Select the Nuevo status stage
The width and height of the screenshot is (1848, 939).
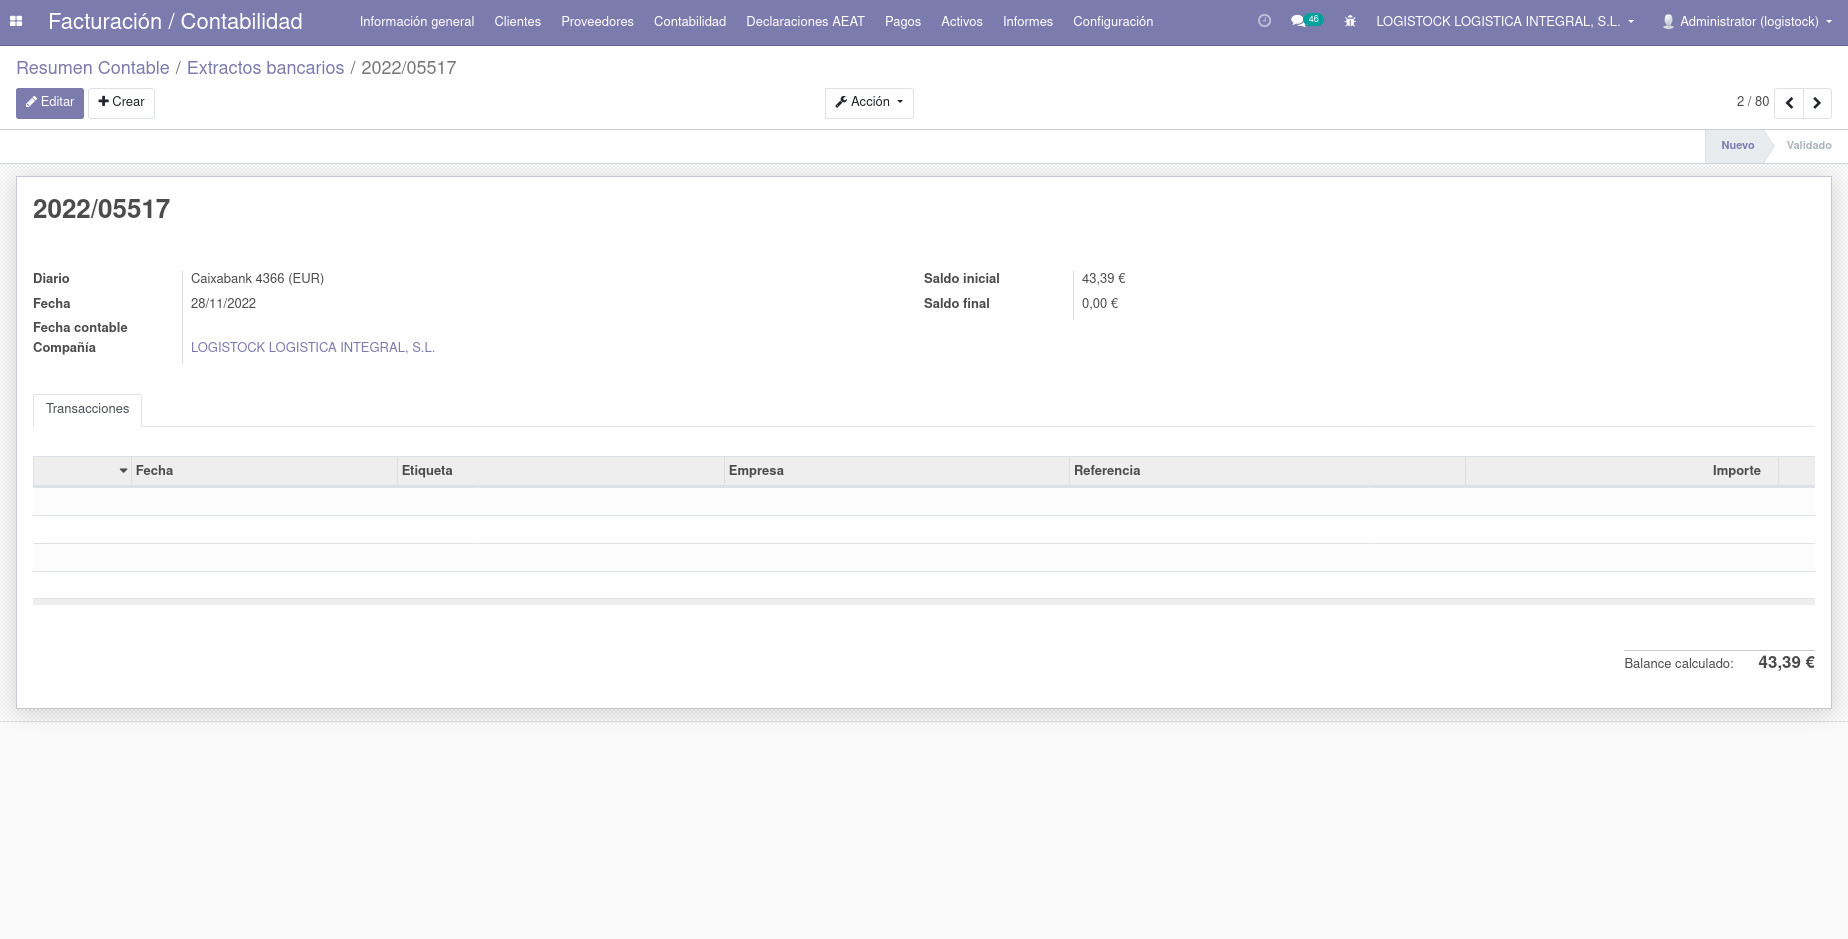click(x=1737, y=145)
